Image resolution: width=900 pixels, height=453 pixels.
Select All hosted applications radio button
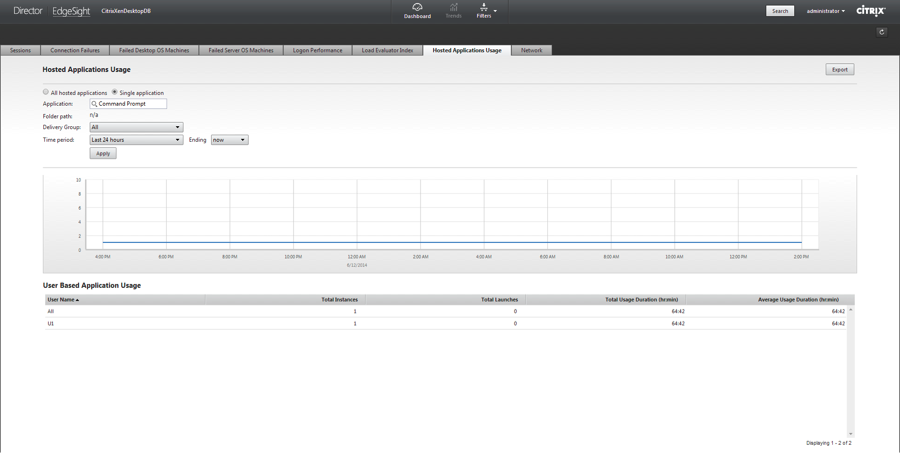(46, 92)
